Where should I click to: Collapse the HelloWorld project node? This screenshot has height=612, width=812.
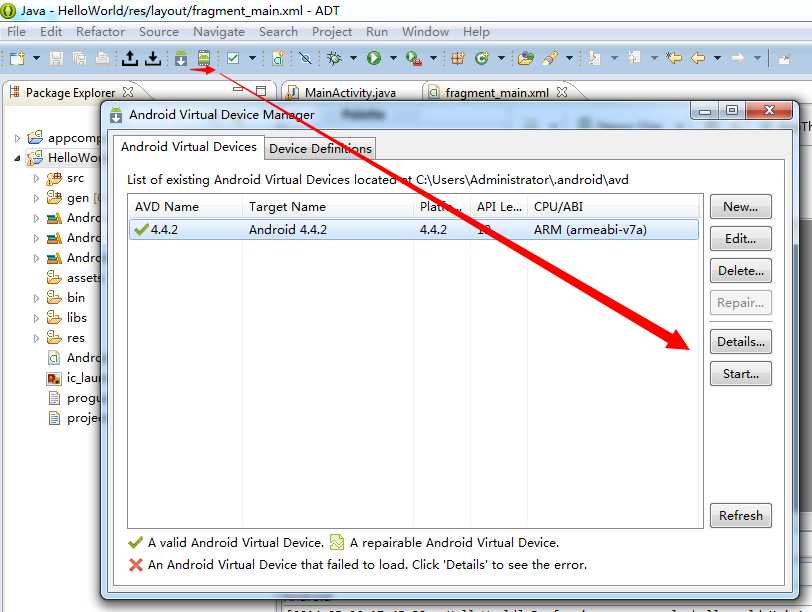(x=18, y=158)
